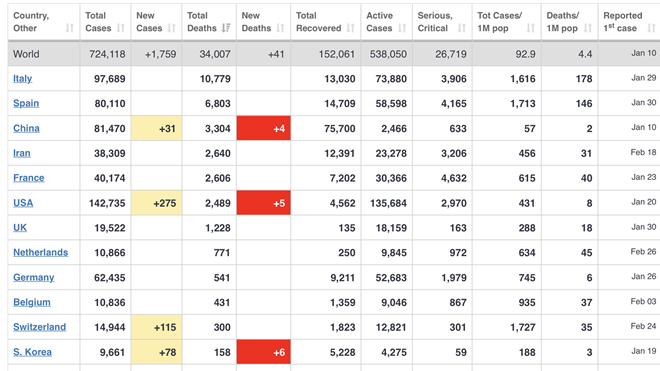Click the Total Cases sort arrows

(121, 28)
